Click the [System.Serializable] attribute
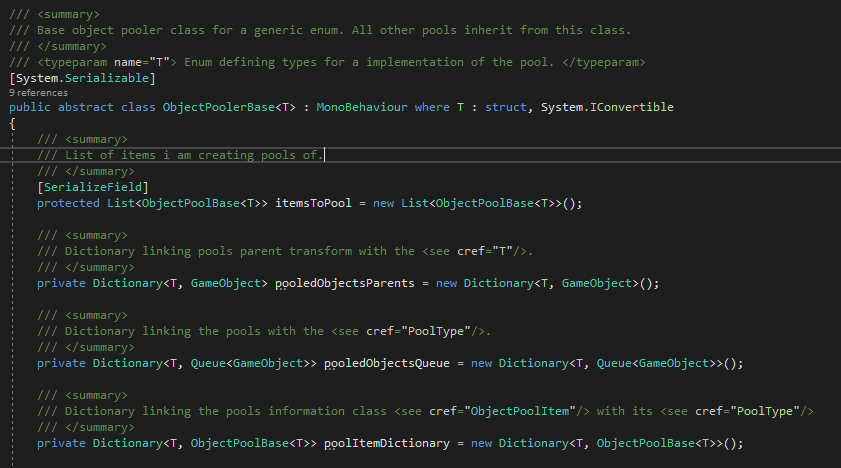 pos(81,77)
